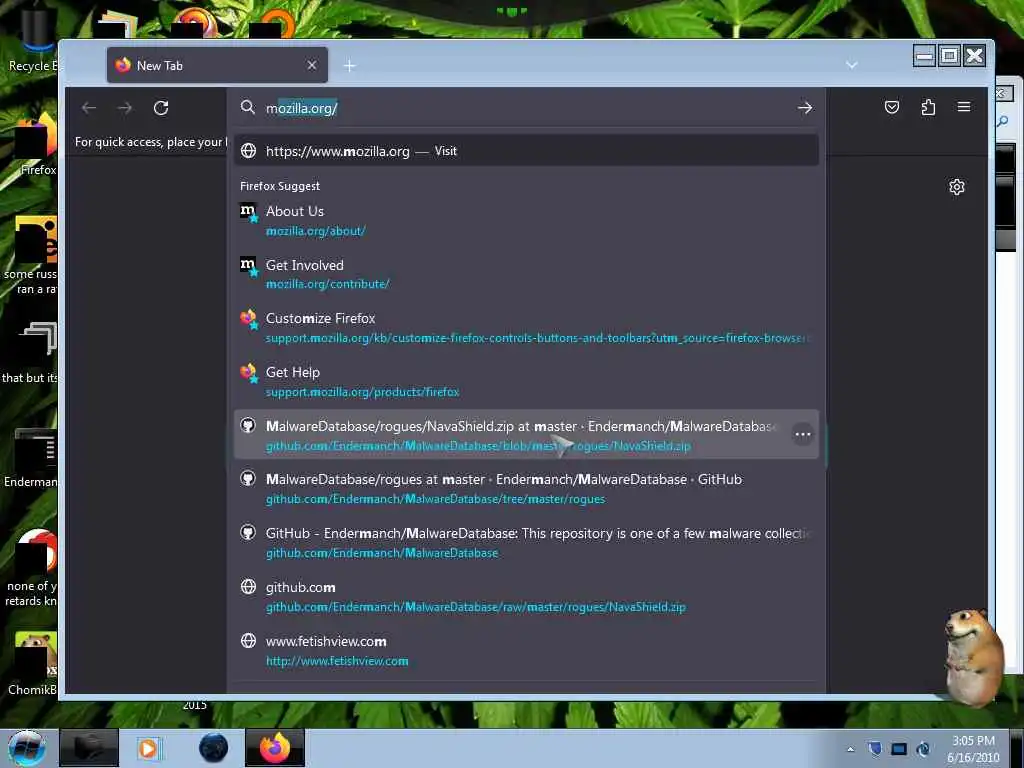The image size is (1024, 768).
Task: Open the dark globe taskbar icon
Action: (214, 748)
